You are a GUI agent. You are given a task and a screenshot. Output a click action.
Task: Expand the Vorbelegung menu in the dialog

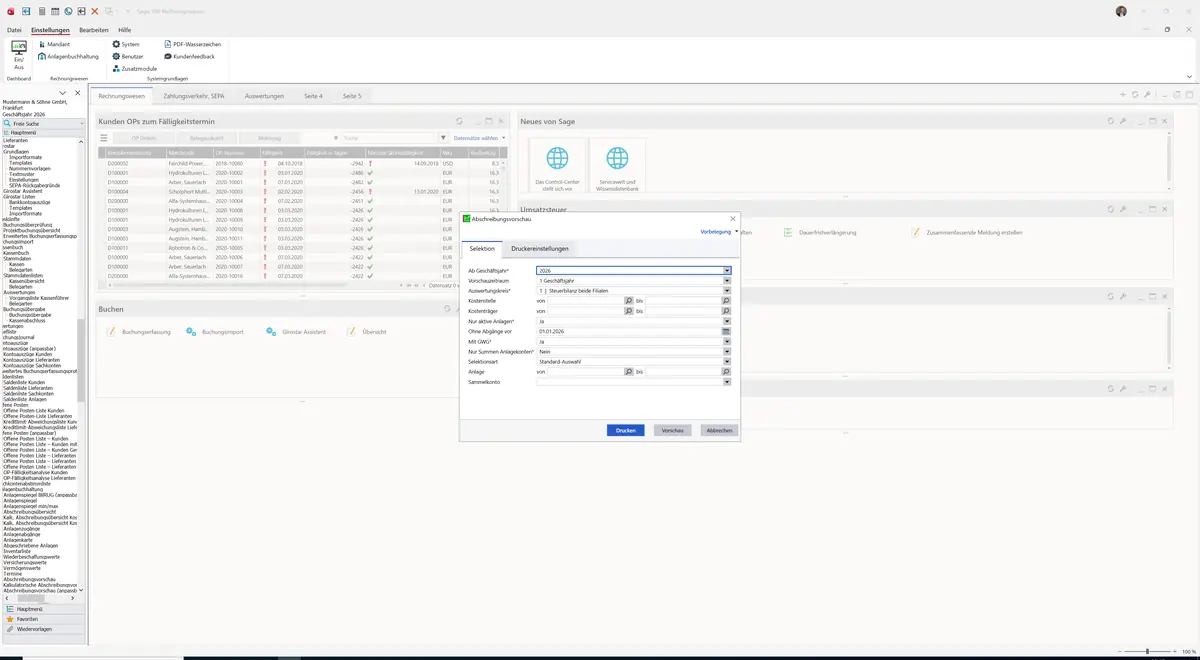click(x=719, y=231)
